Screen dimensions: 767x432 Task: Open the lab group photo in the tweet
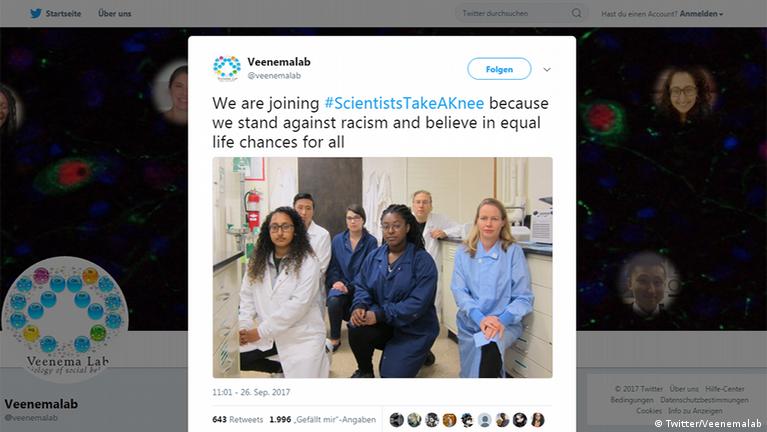tap(383, 268)
